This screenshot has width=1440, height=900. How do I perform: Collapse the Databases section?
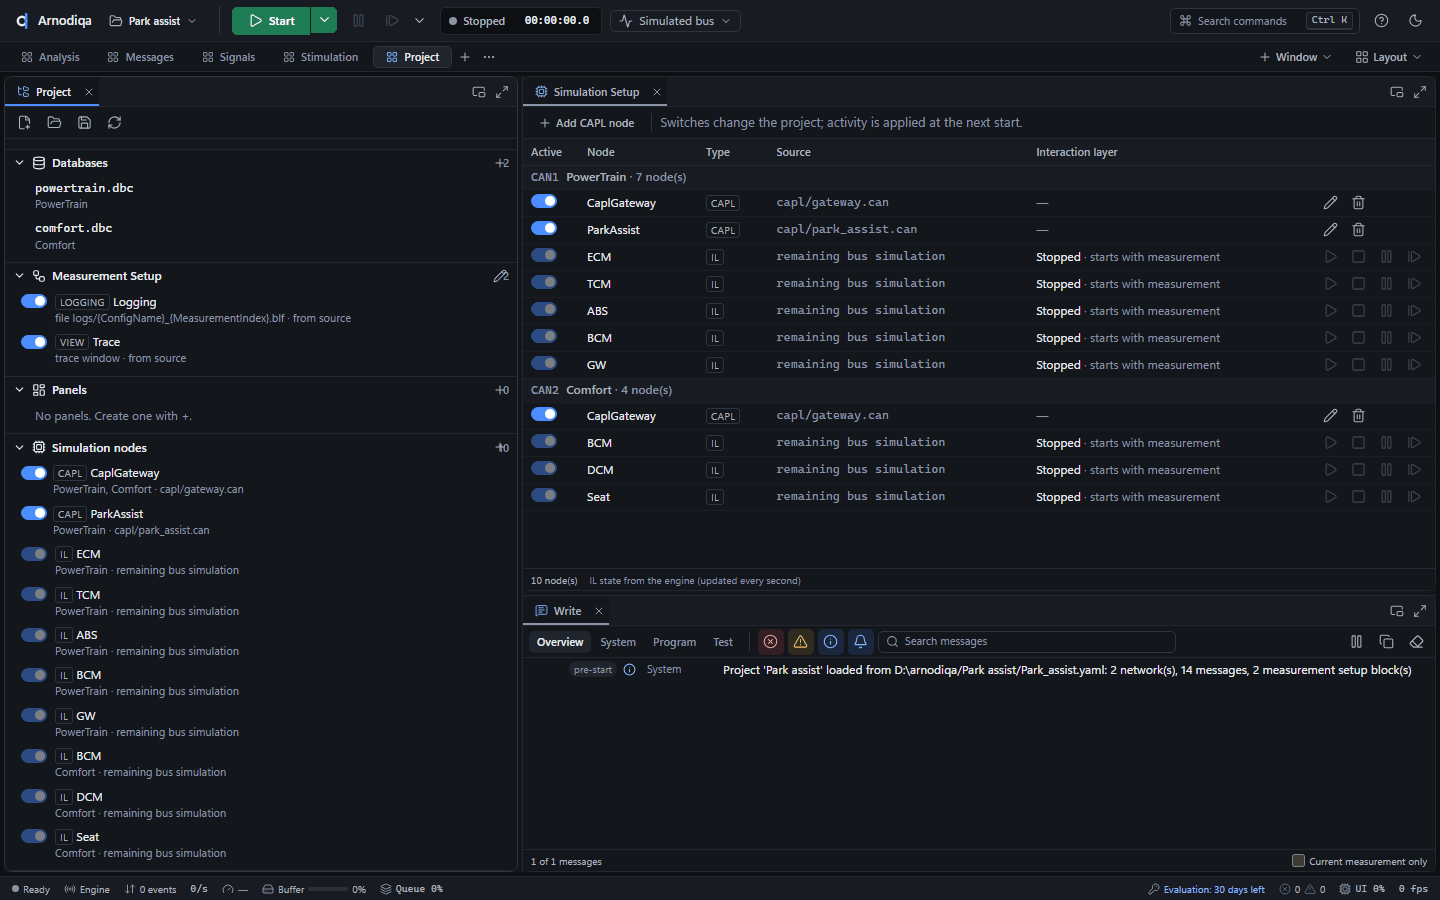20,163
